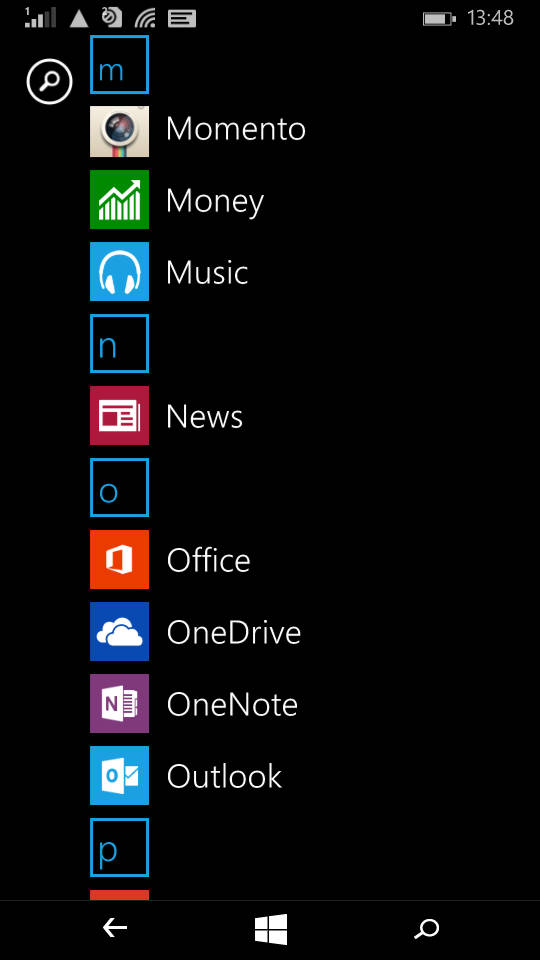Viewport: 540px width, 960px height.
Task: Open the red News app tile
Action: pyautogui.click(x=119, y=415)
